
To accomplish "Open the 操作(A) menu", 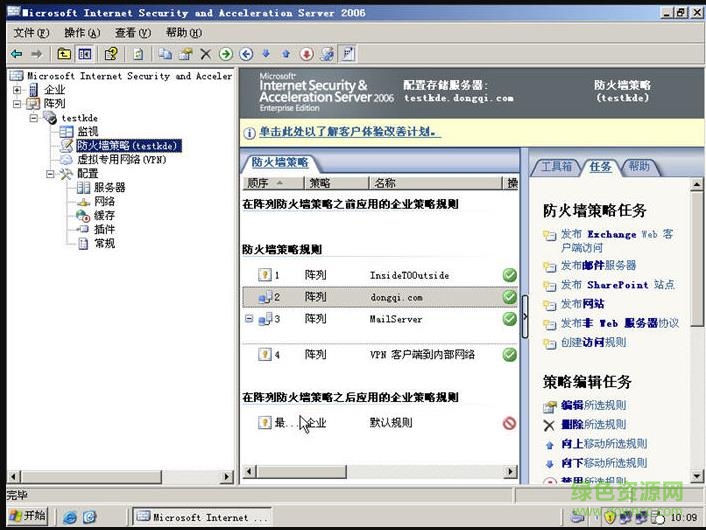I will pos(81,33).
